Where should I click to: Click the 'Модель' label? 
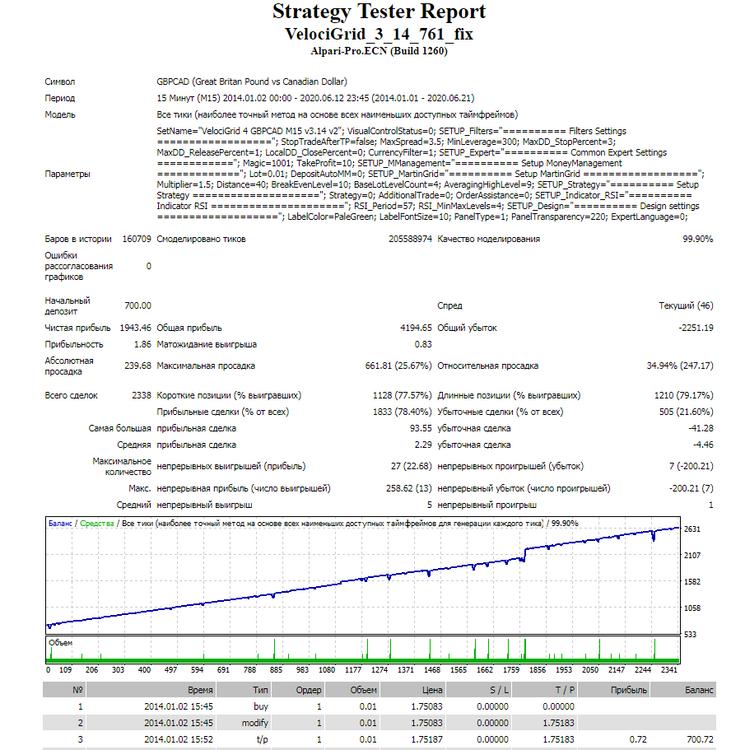pos(60,115)
